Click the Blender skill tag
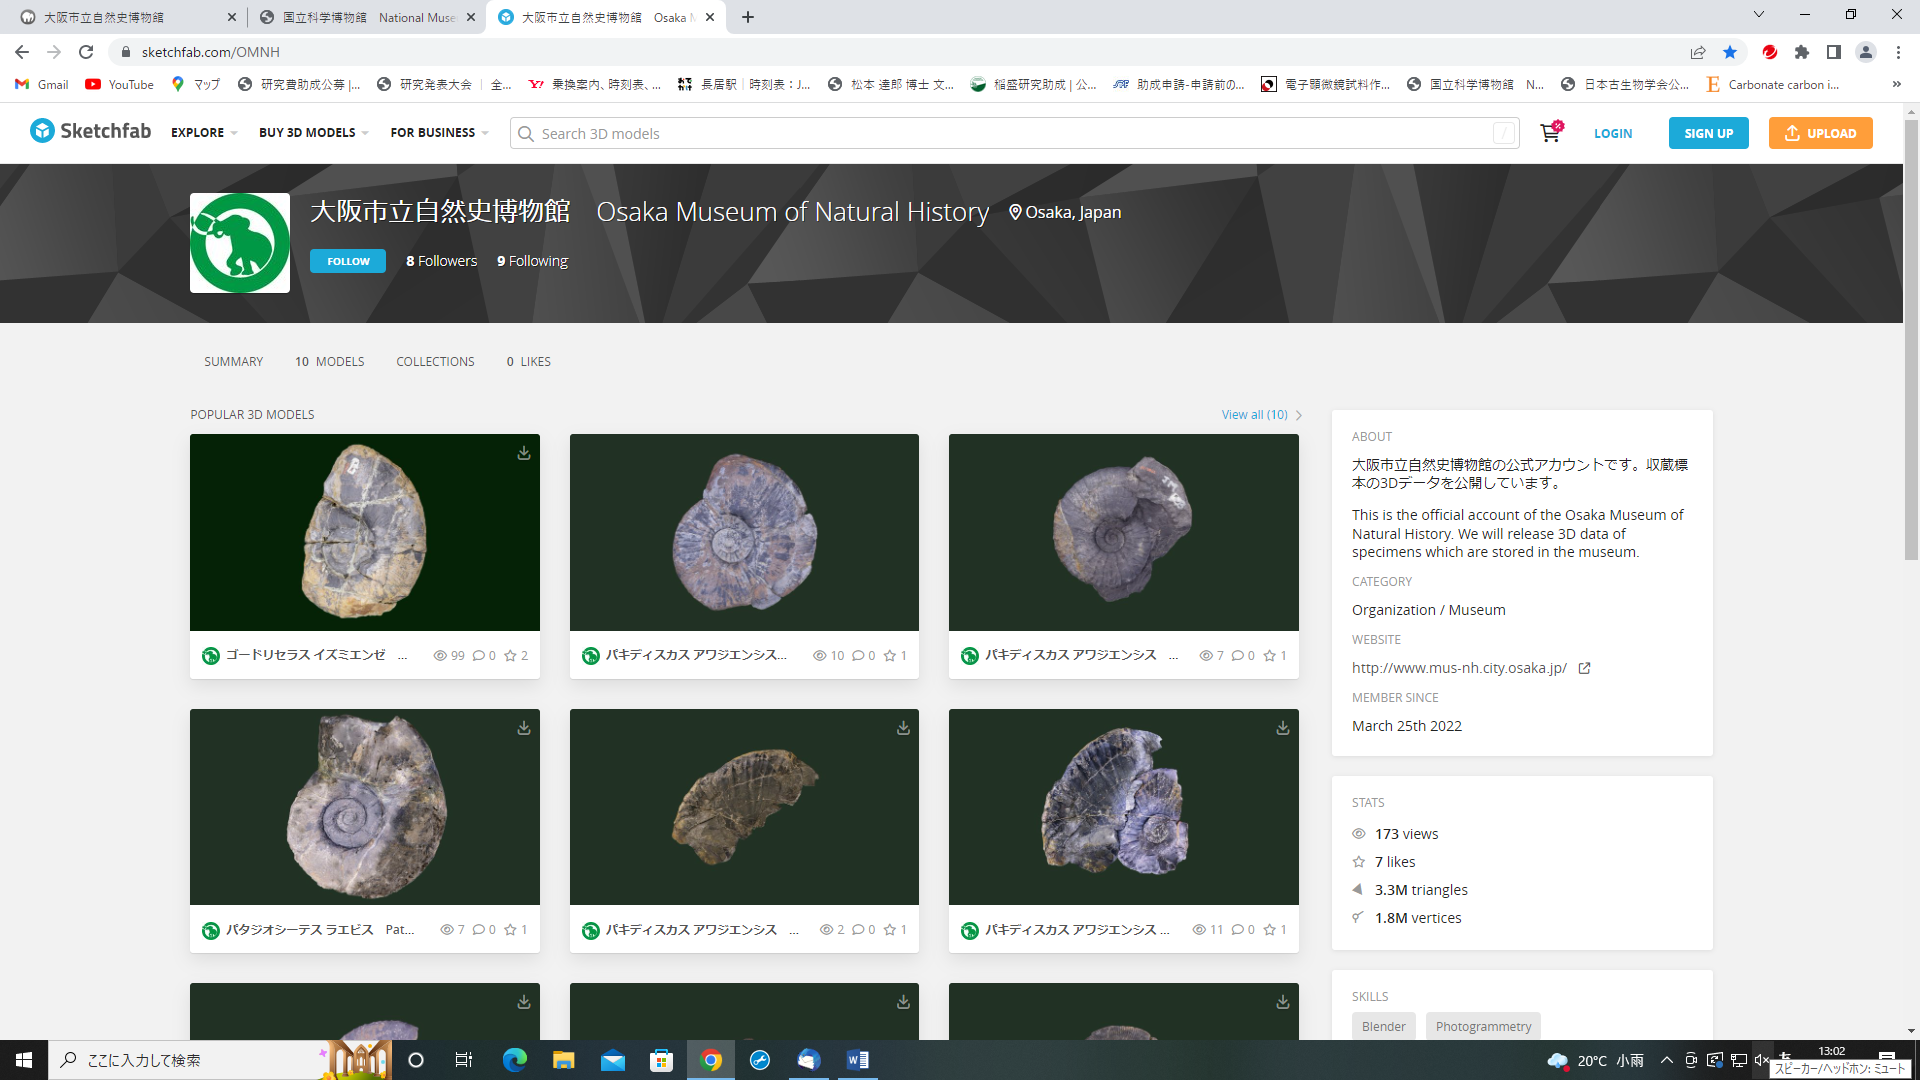Viewport: 1920px width, 1080px height. (x=1383, y=1026)
